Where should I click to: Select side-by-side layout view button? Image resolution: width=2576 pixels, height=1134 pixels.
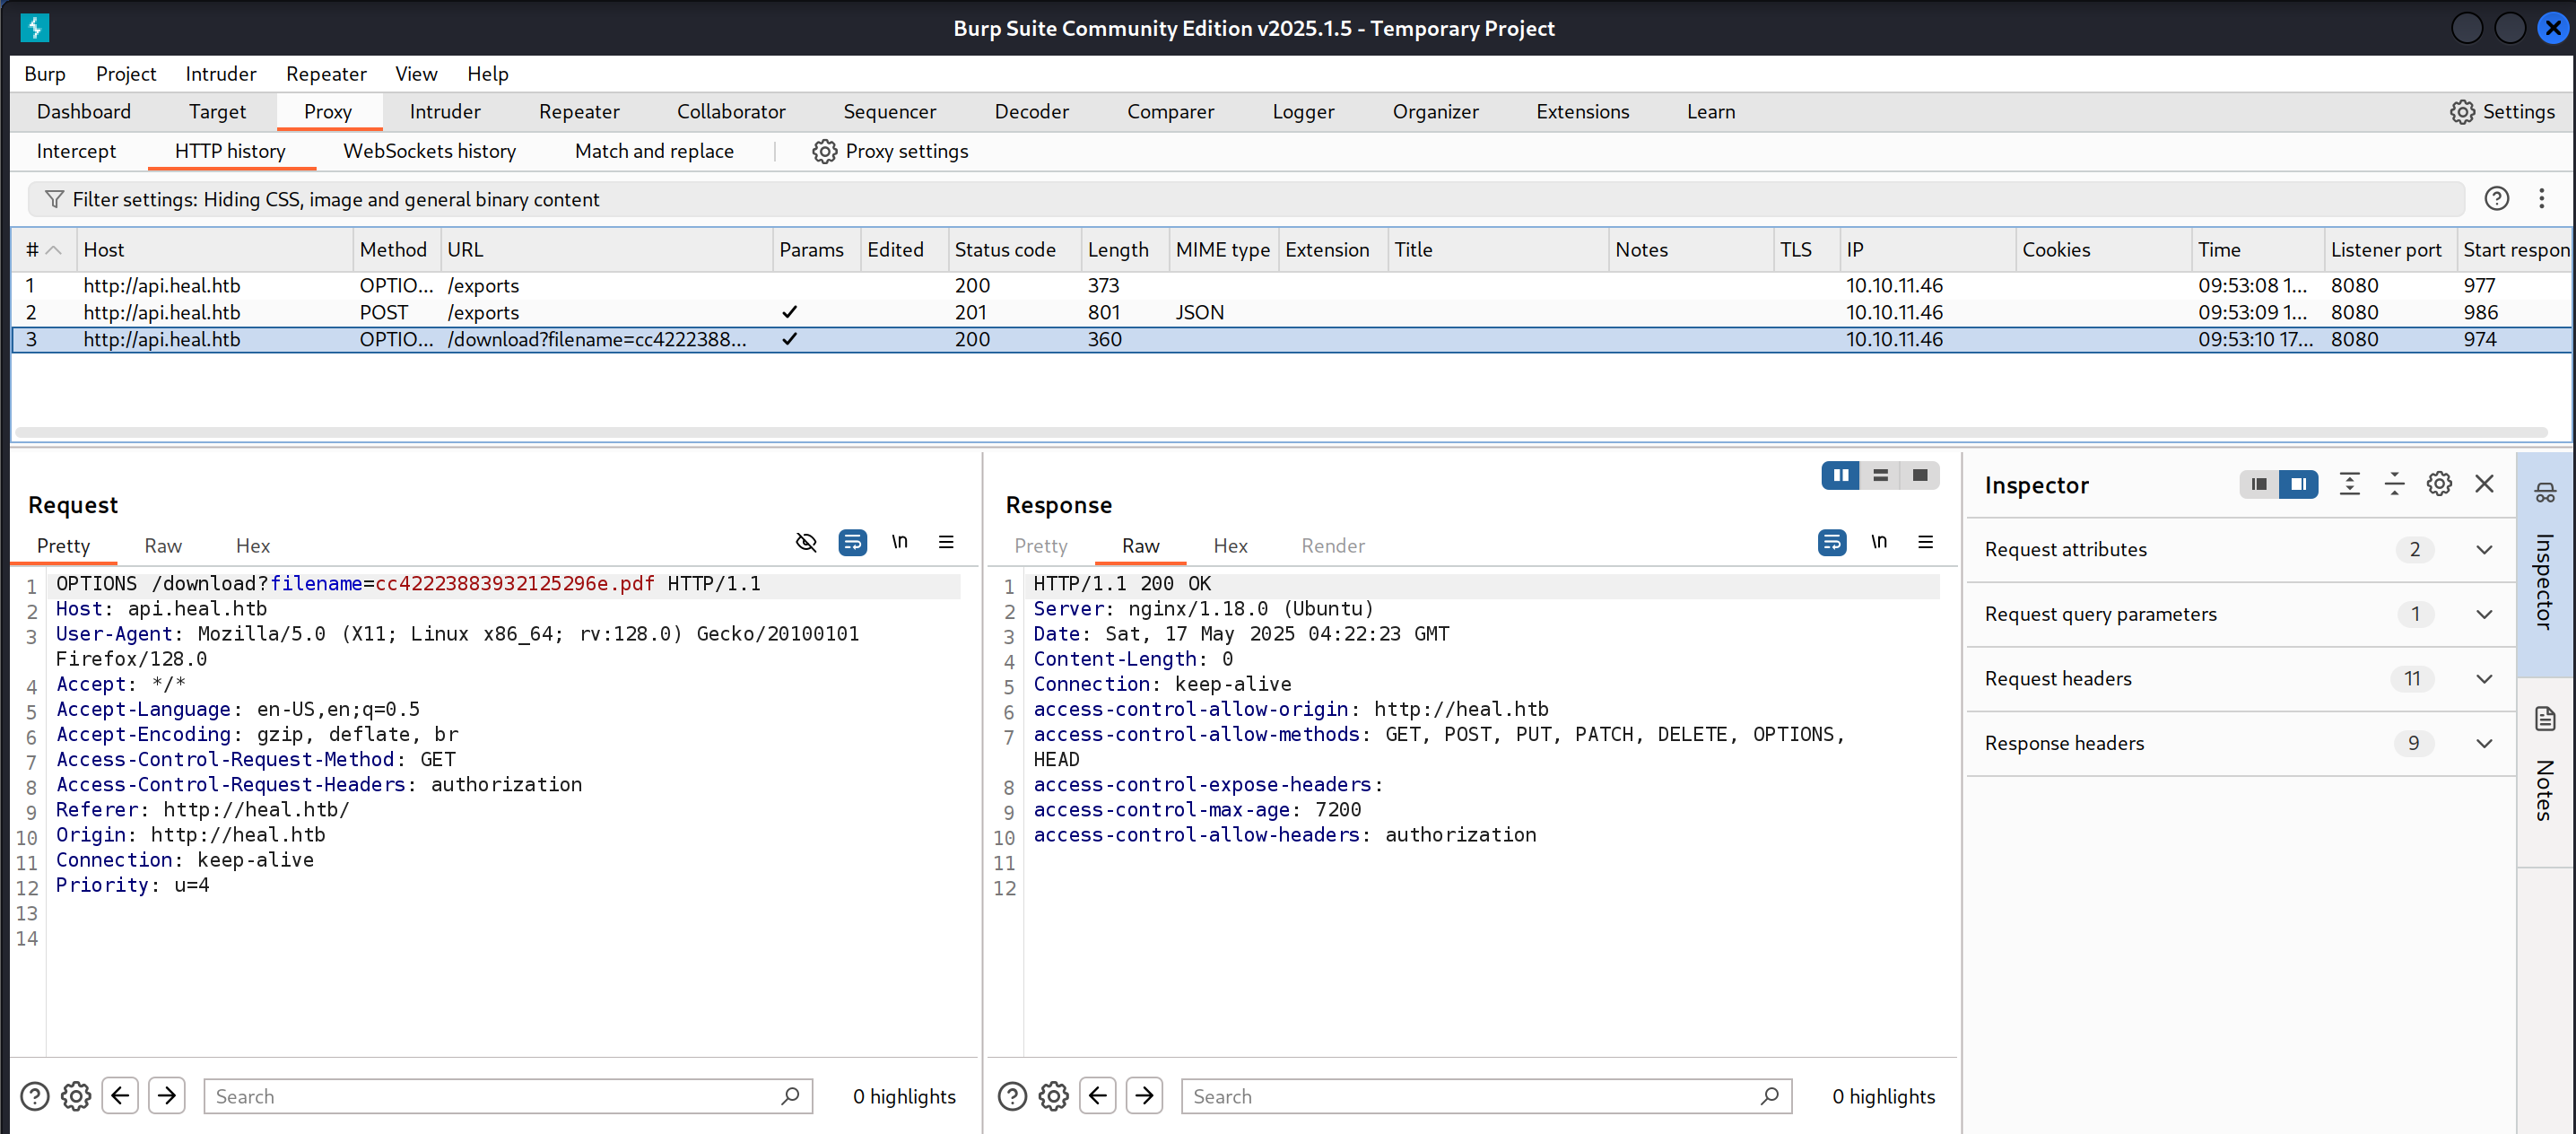pos(1840,475)
